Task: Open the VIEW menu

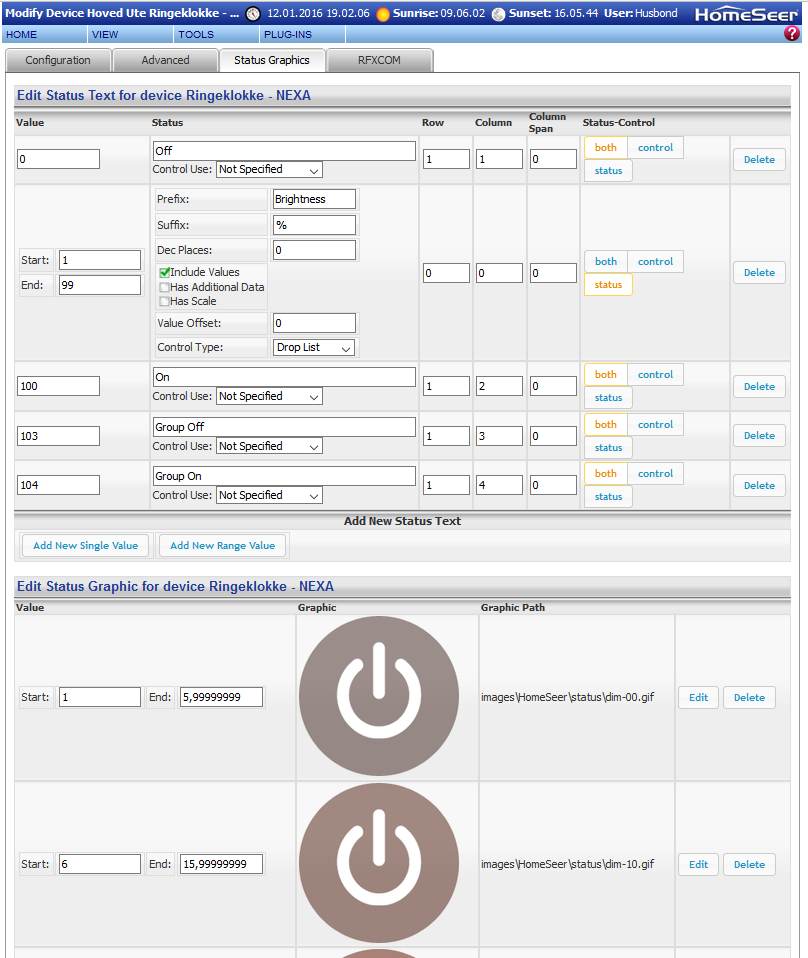Action: click(x=131, y=34)
